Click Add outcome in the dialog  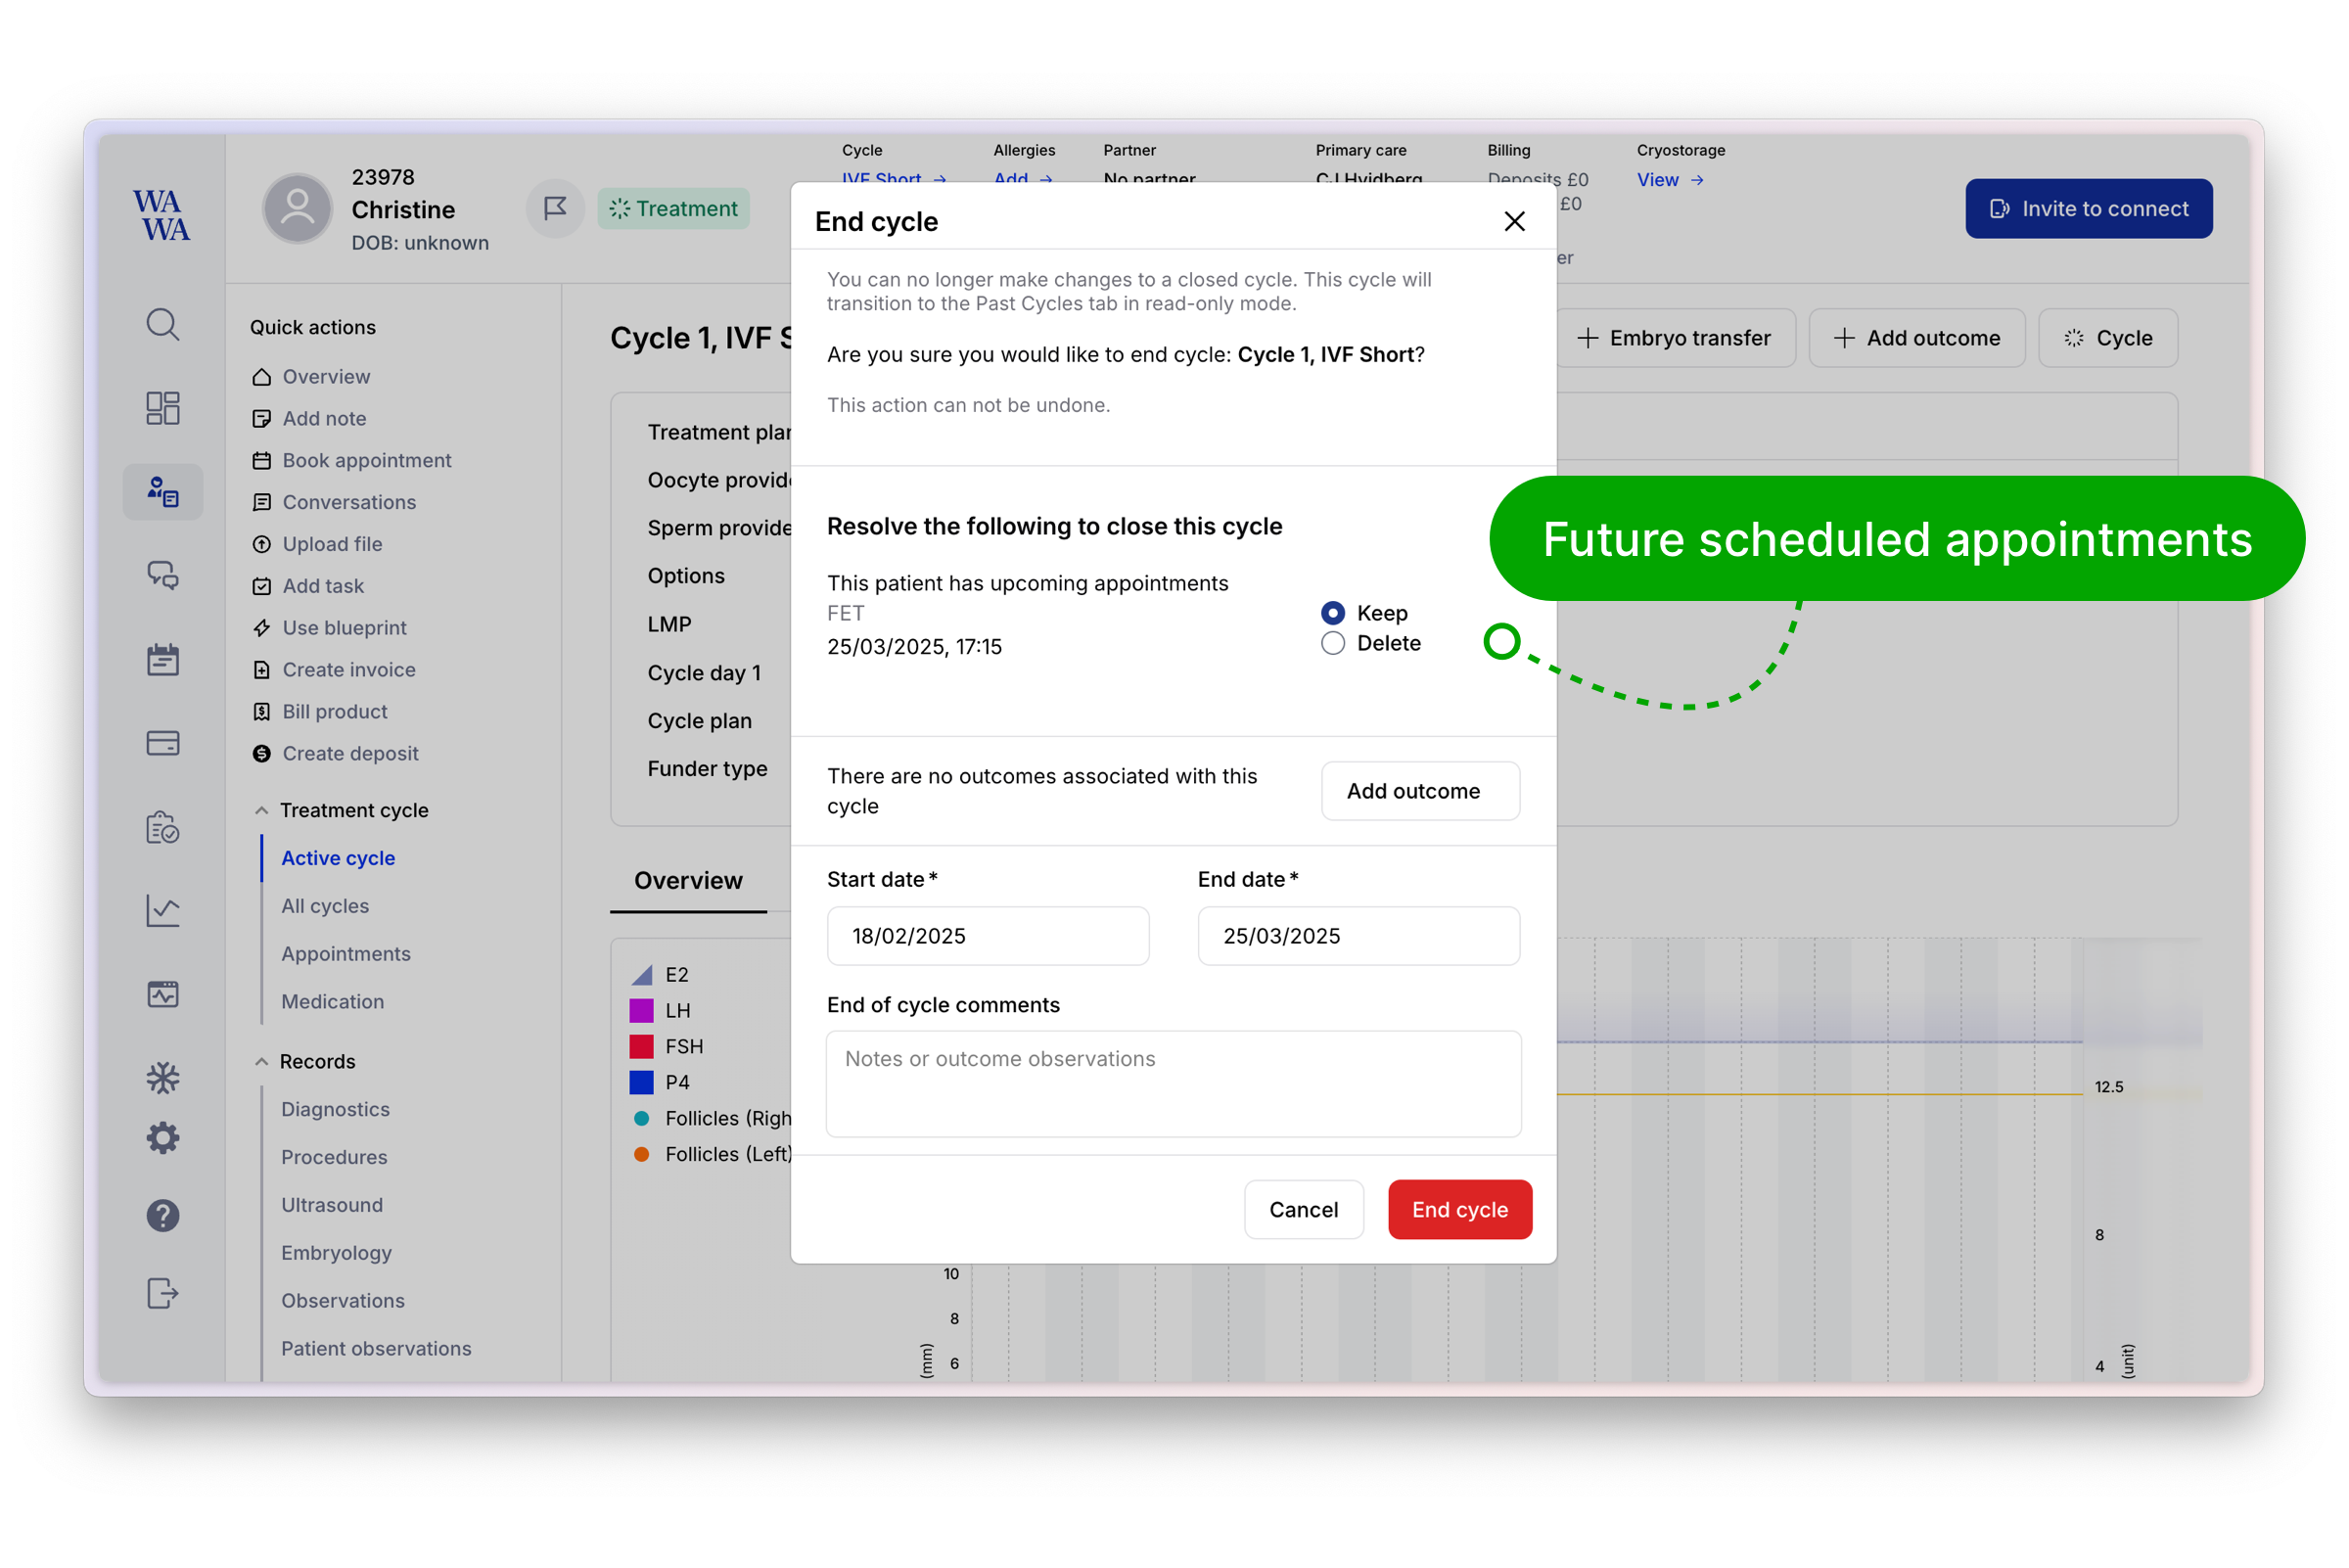(x=1420, y=791)
